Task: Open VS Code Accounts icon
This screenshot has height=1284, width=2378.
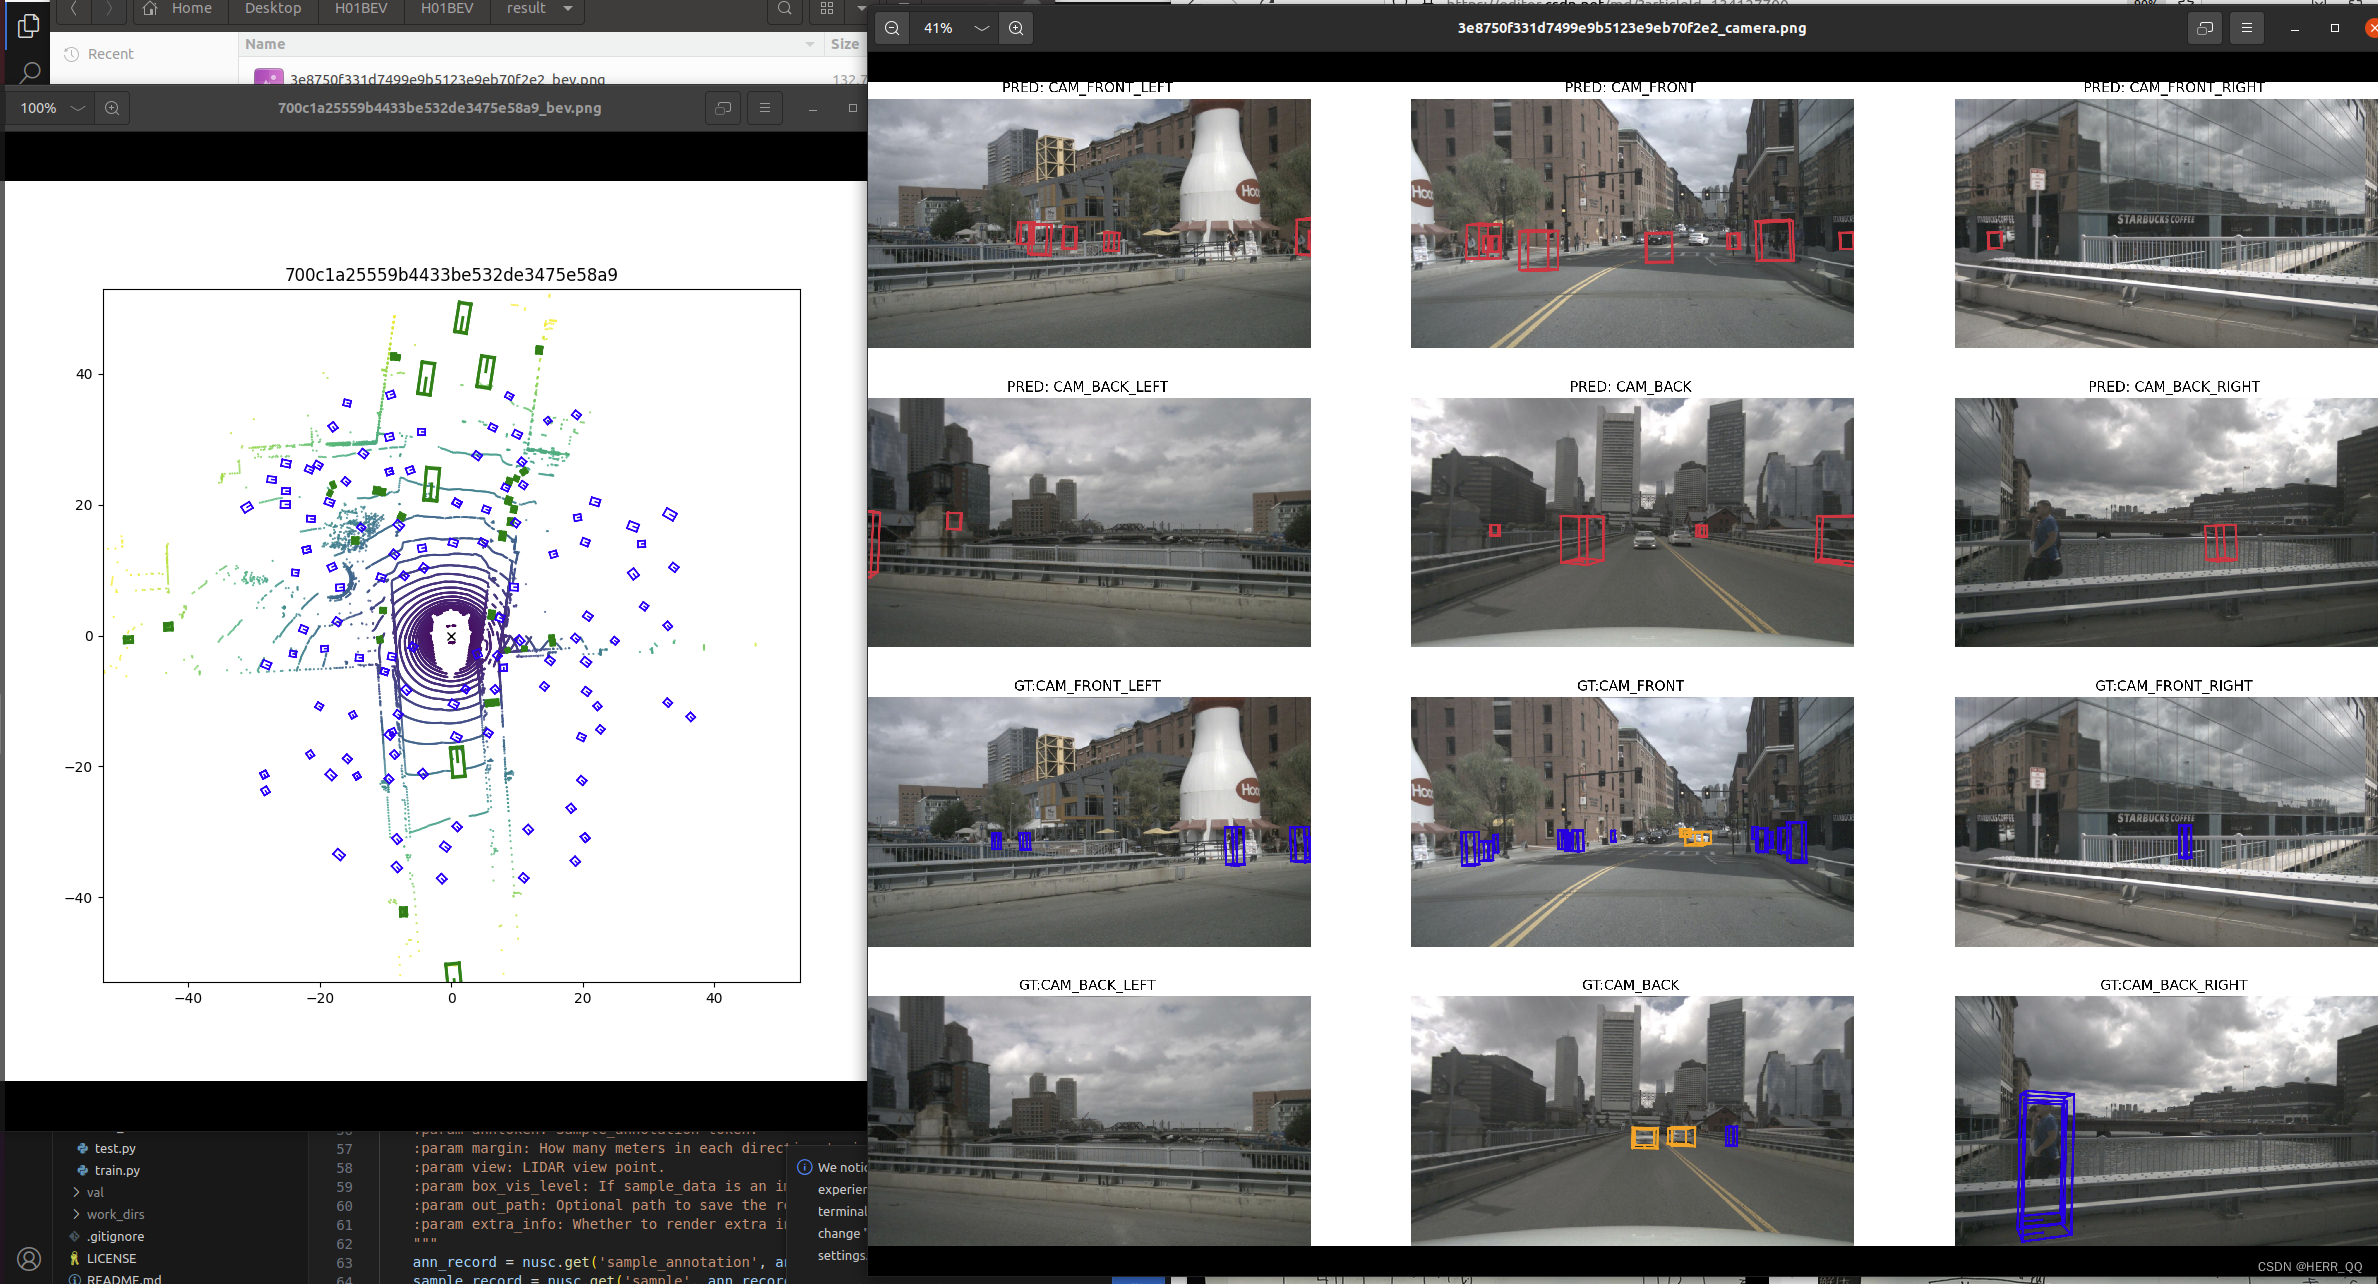Action: tap(29, 1258)
